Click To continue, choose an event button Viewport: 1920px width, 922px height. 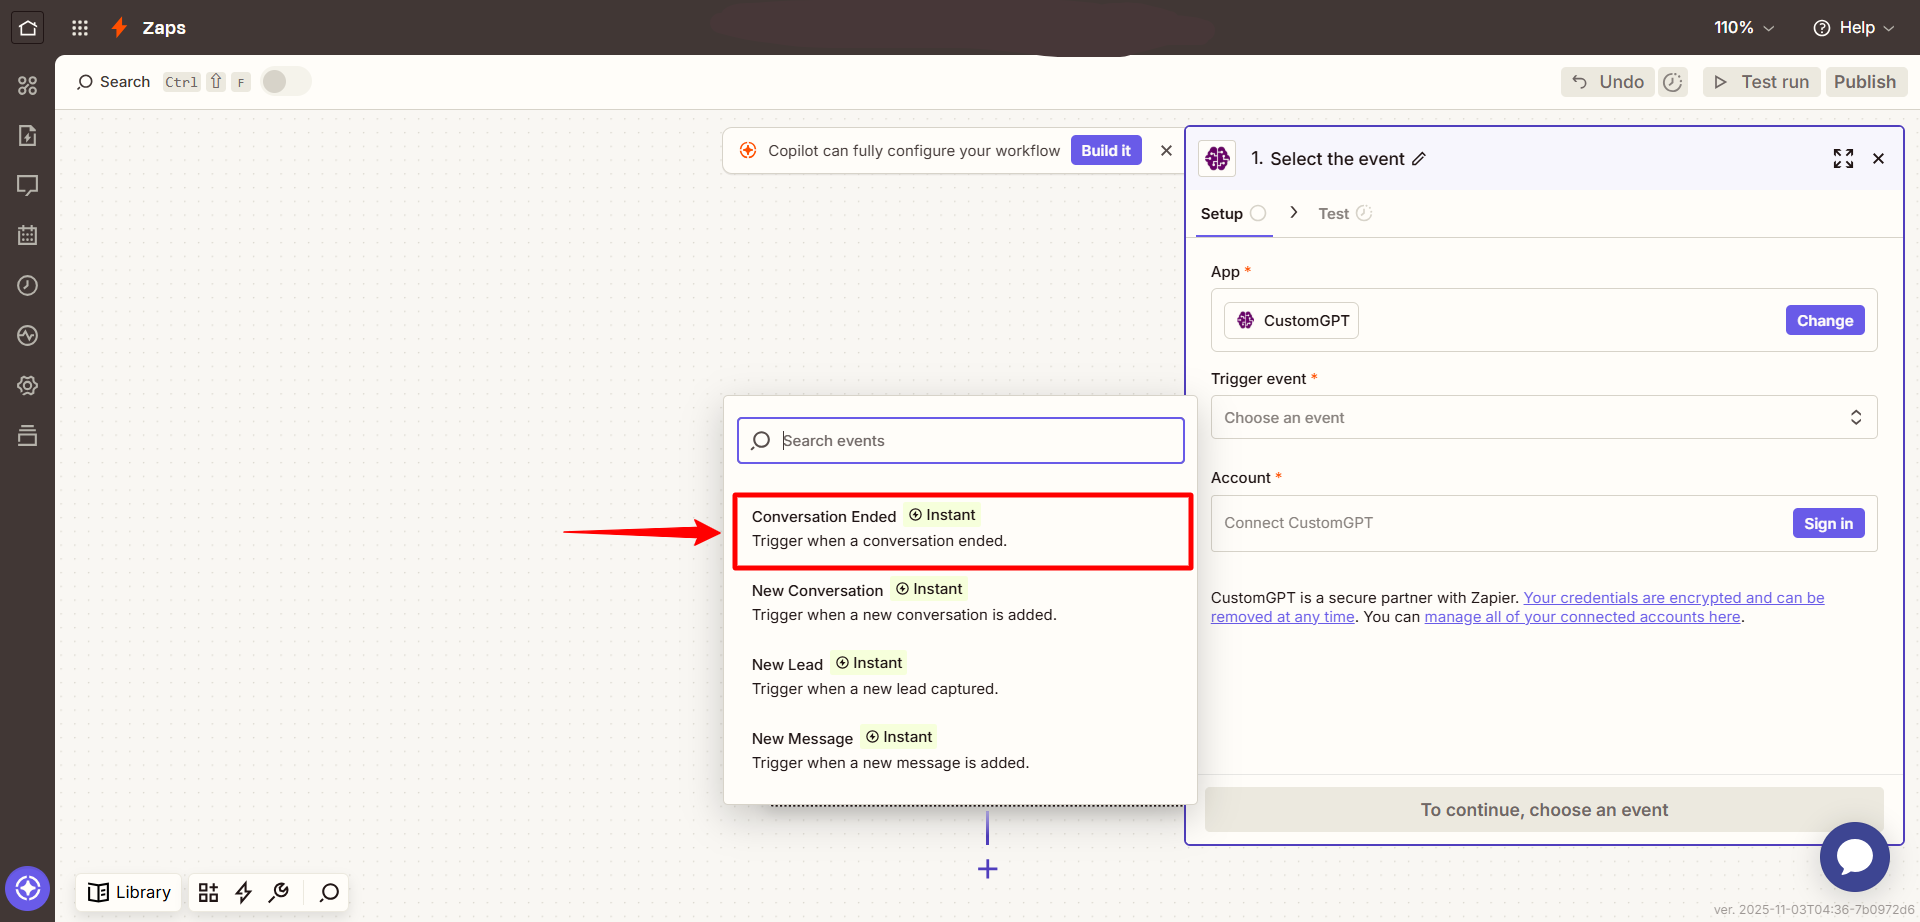click(1544, 810)
